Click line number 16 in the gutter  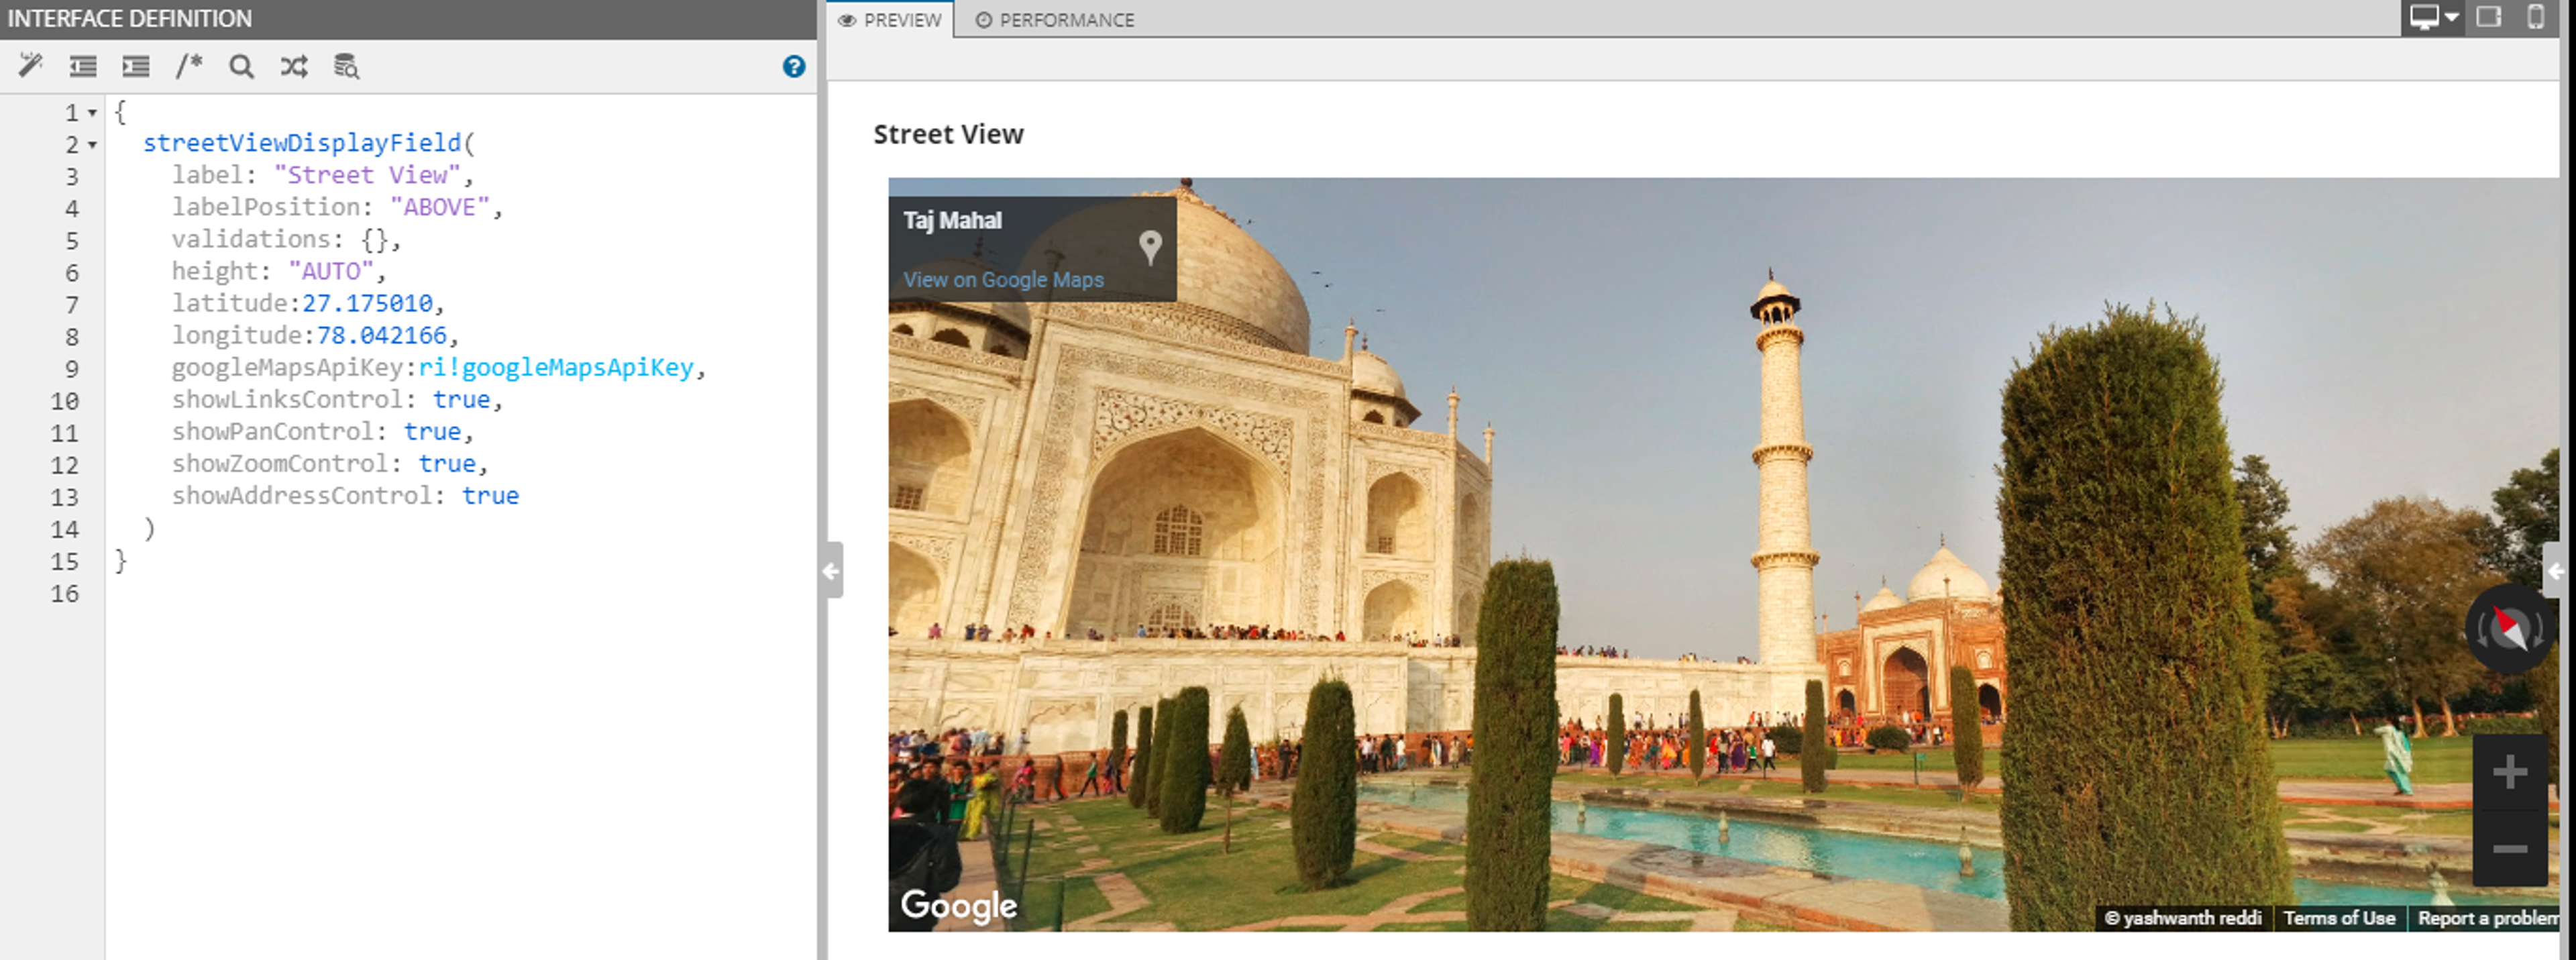tap(65, 593)
